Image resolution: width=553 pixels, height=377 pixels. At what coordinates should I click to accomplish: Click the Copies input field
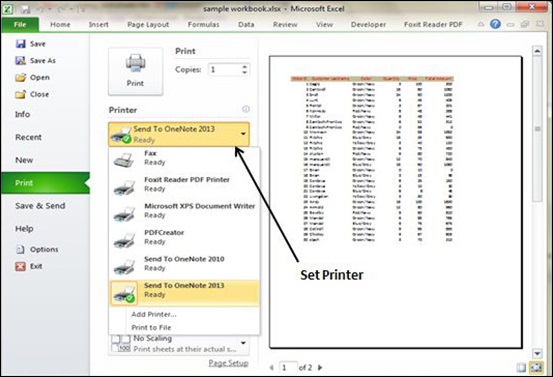point(225,69)
